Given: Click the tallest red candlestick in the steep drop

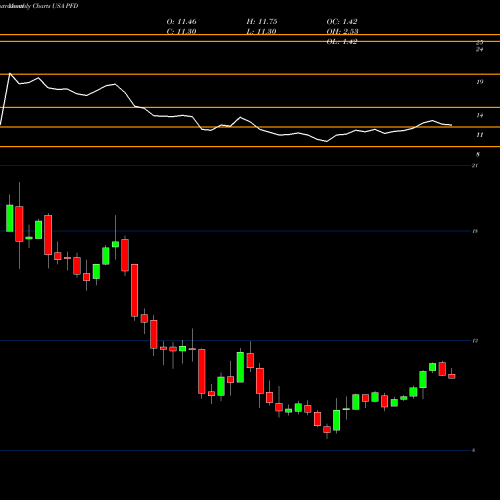Looking at the screenshot, I should tap(134, 290).
